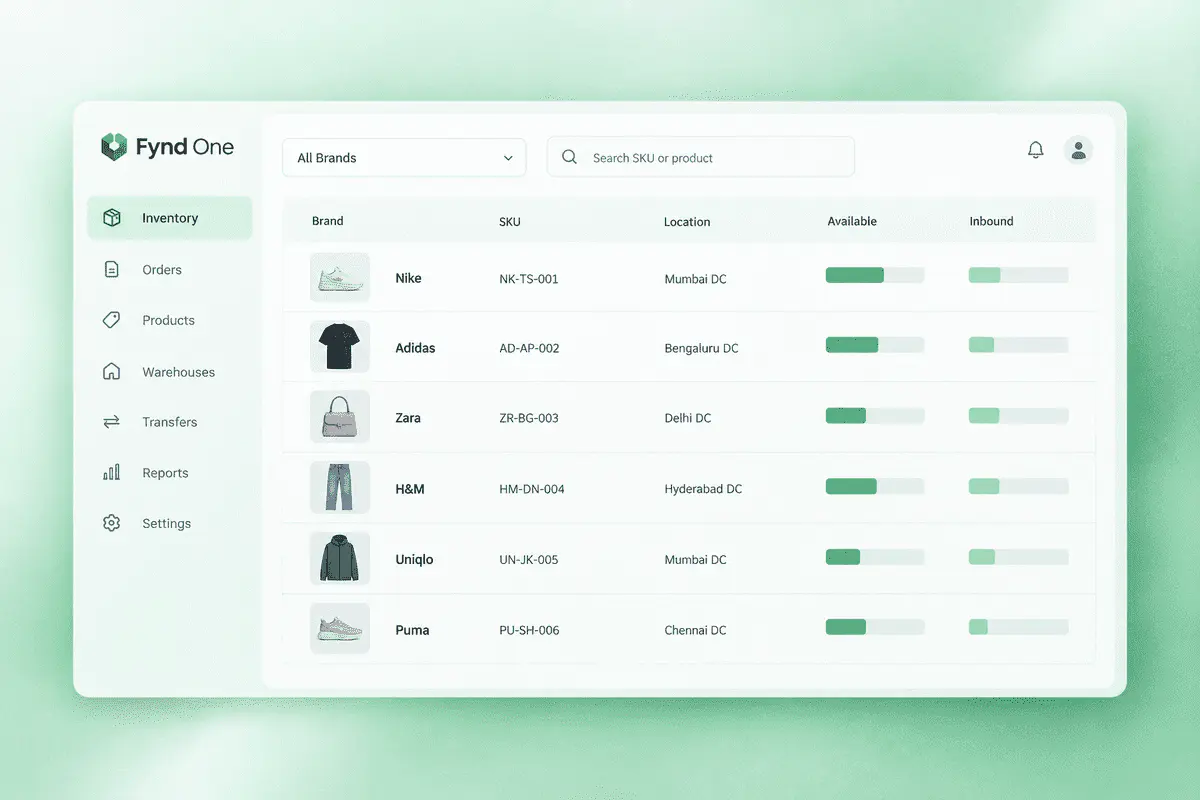Click the Puma Inbound progress bar
The image size is (1200, 800).
1018,627
